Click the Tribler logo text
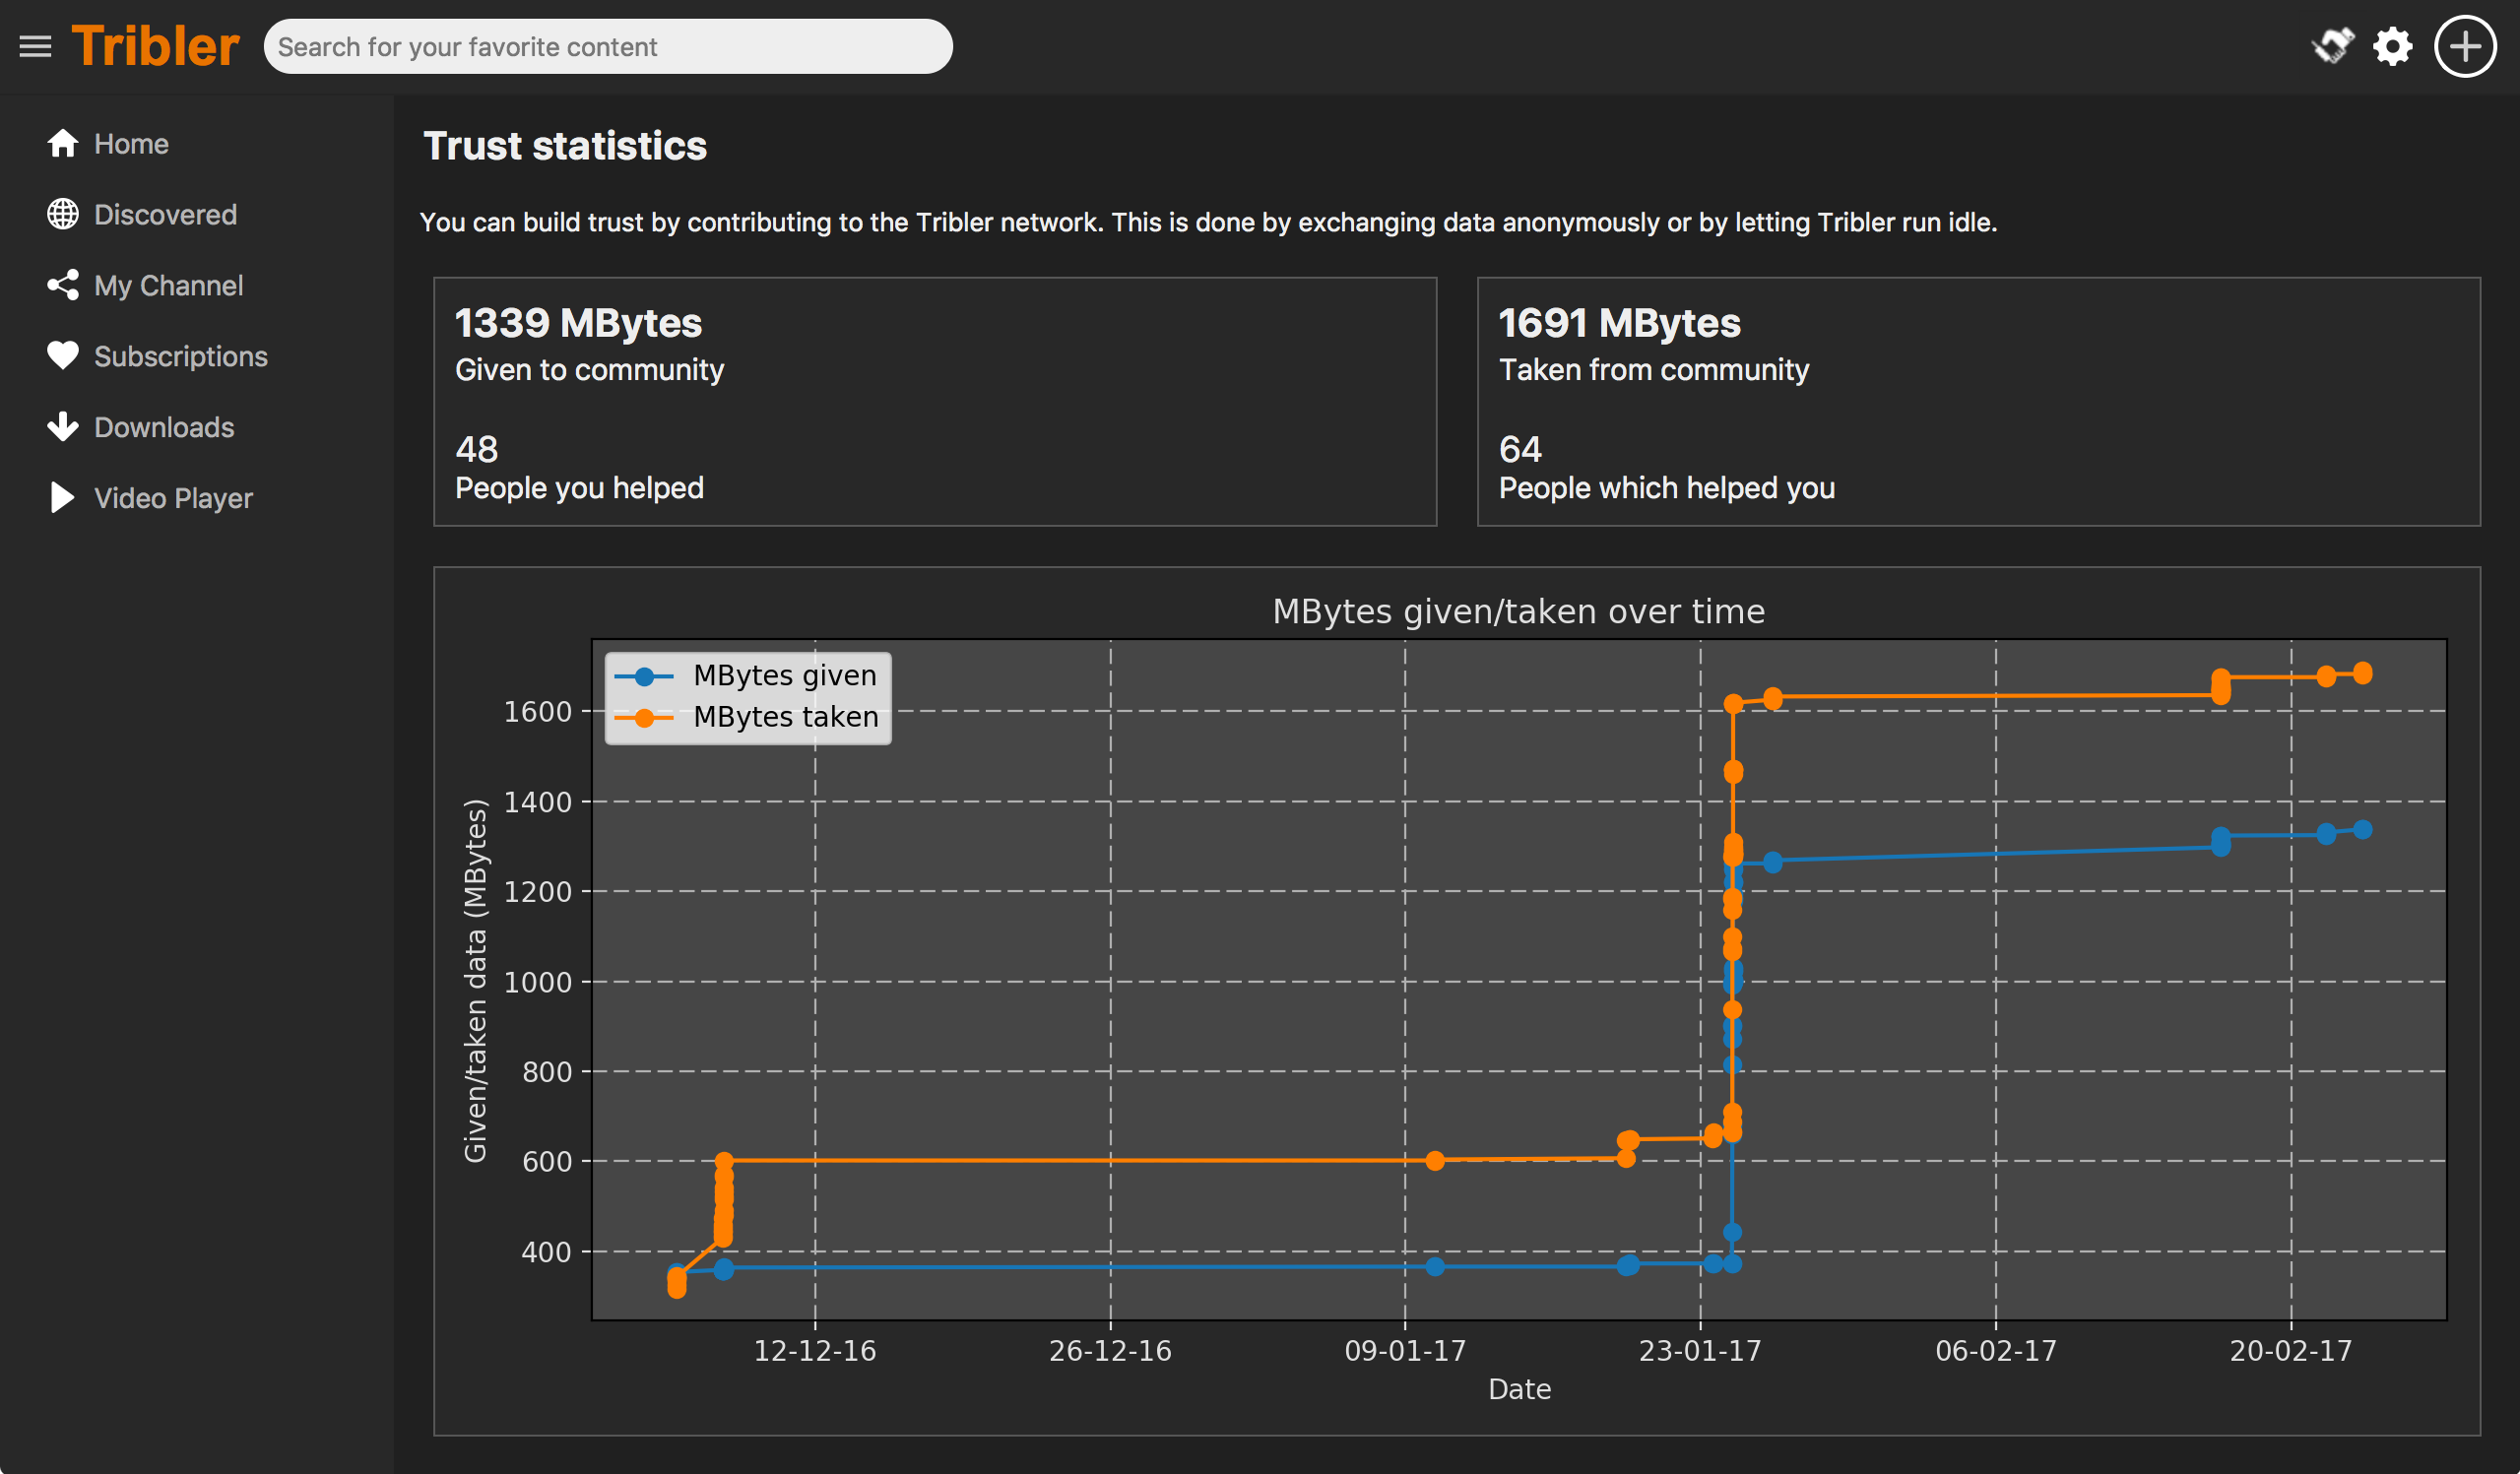Image resolution: width=2520 pixels, height=1474 pixels. click(155, 46)
